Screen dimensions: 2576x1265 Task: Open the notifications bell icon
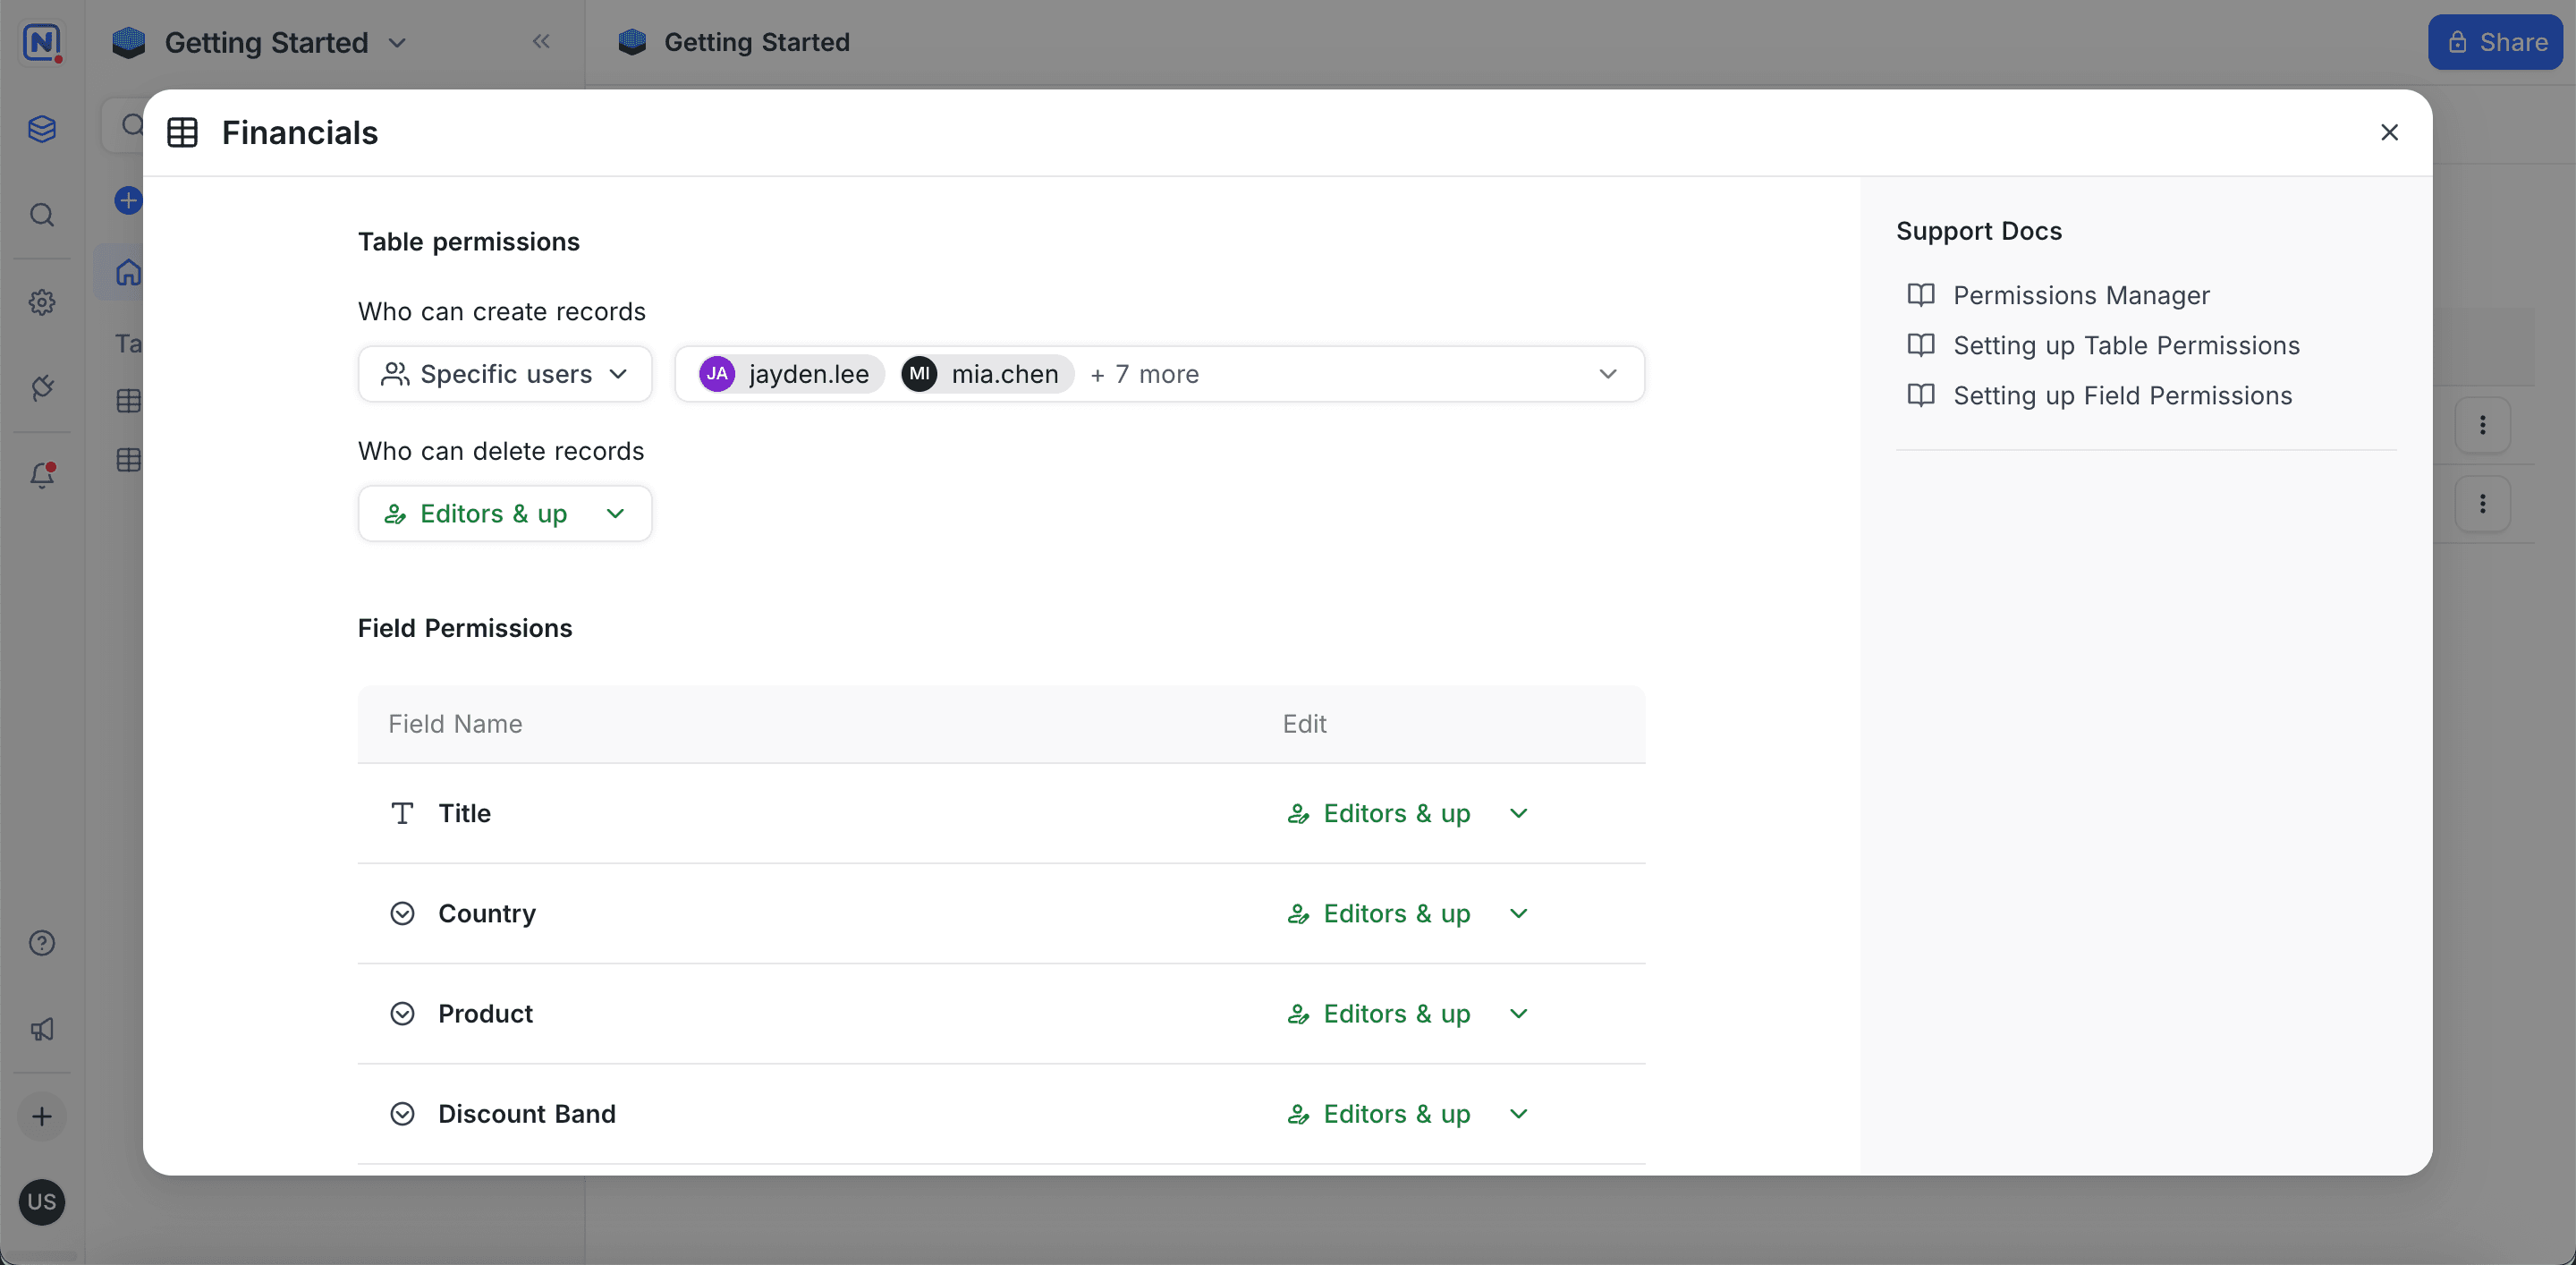pyautogui.click(x=41, y=475)
